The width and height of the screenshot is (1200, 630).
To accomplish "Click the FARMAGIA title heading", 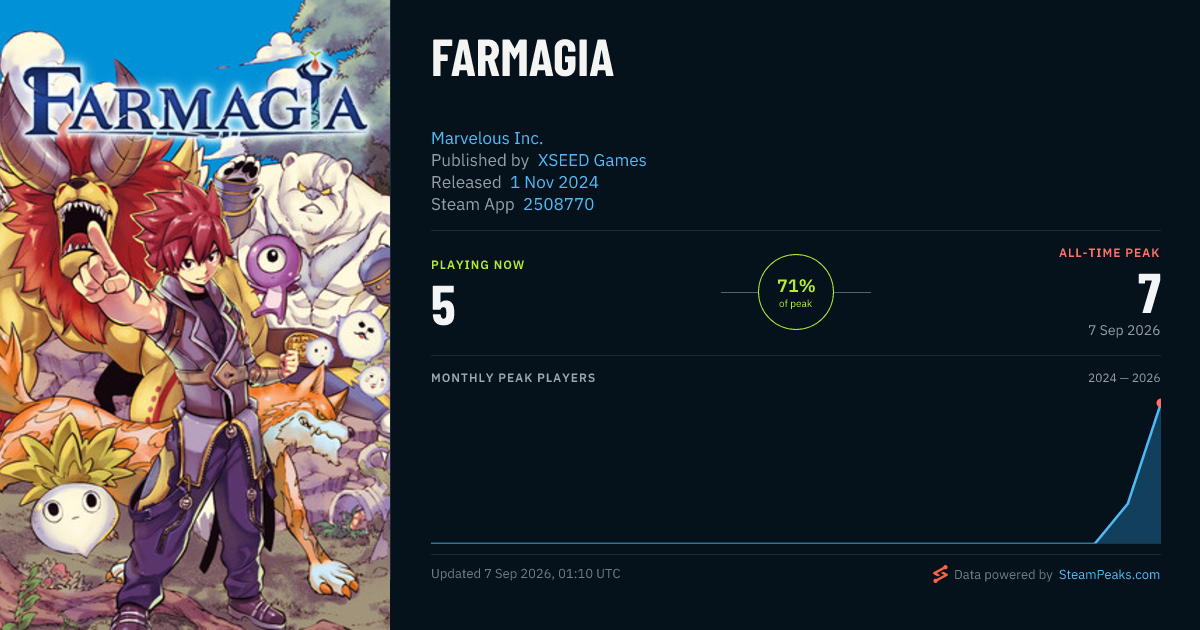I will (522, 59).
